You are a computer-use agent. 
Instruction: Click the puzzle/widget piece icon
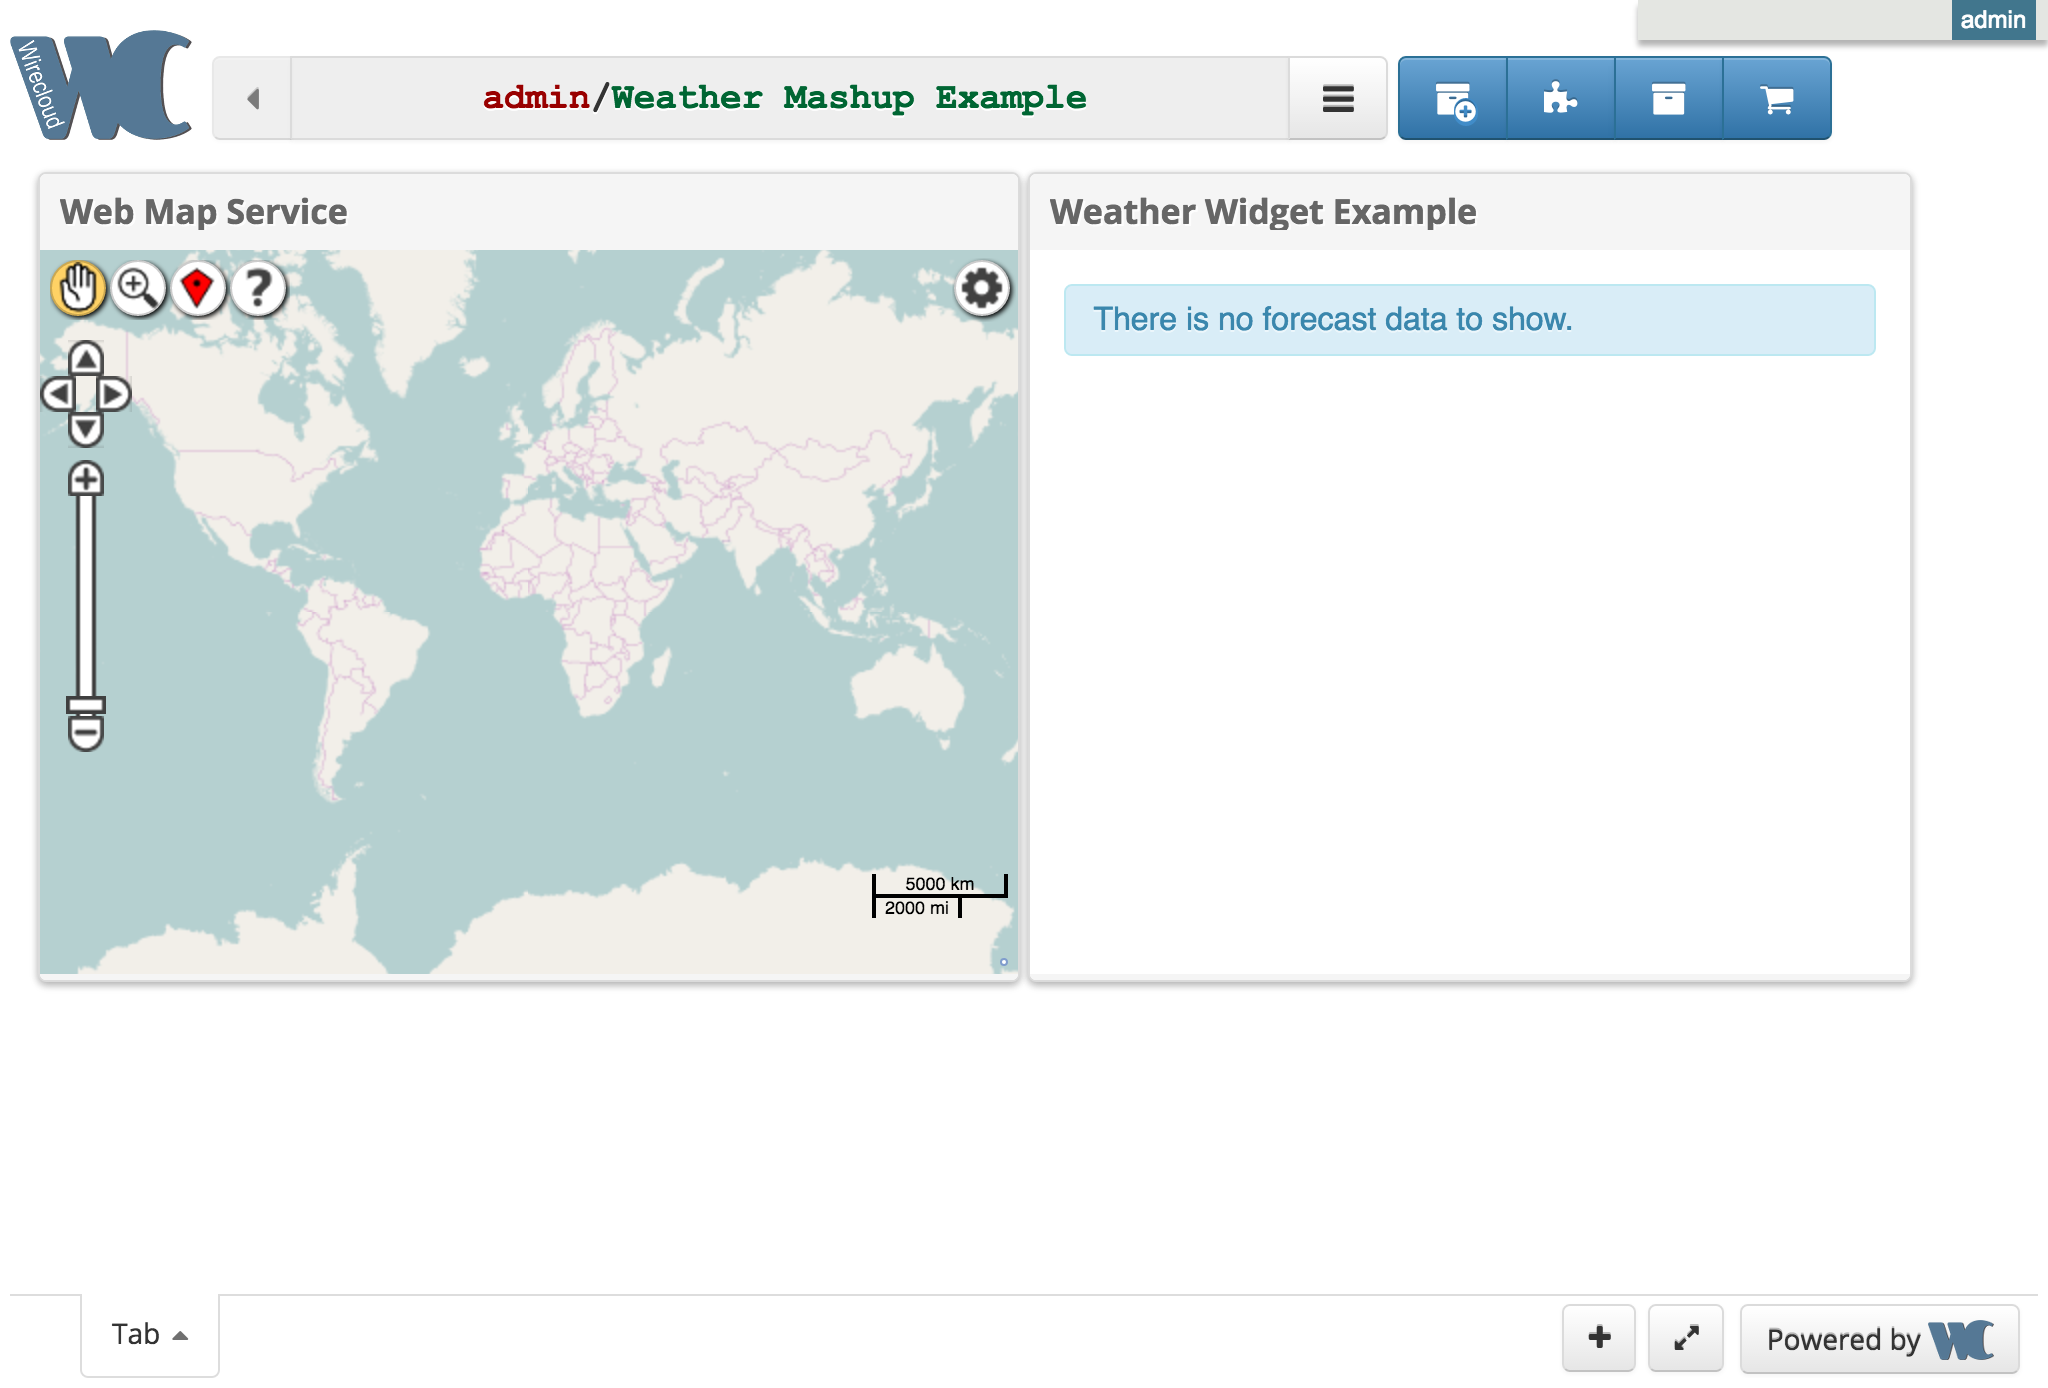(1560, 98)
